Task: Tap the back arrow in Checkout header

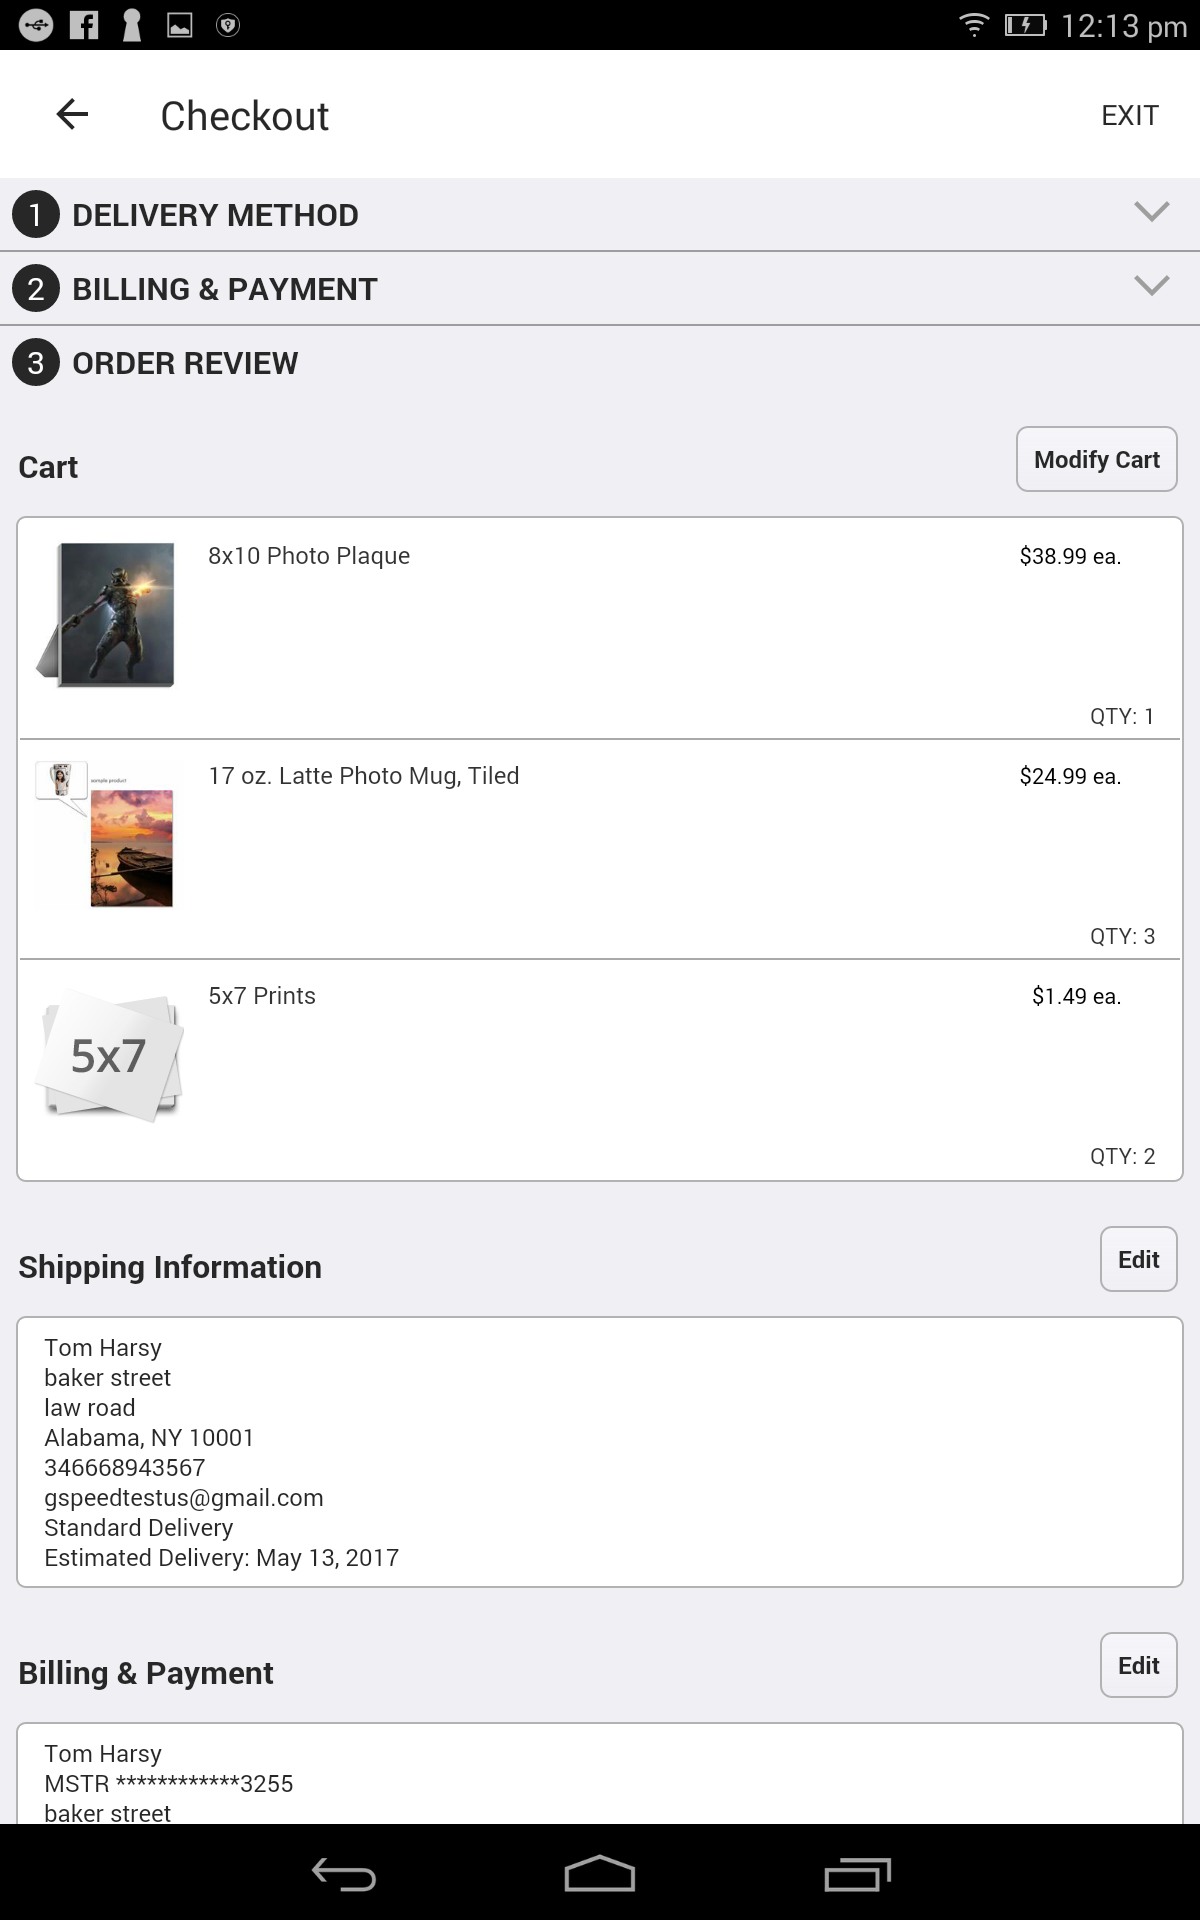Action: pos(72,115)
